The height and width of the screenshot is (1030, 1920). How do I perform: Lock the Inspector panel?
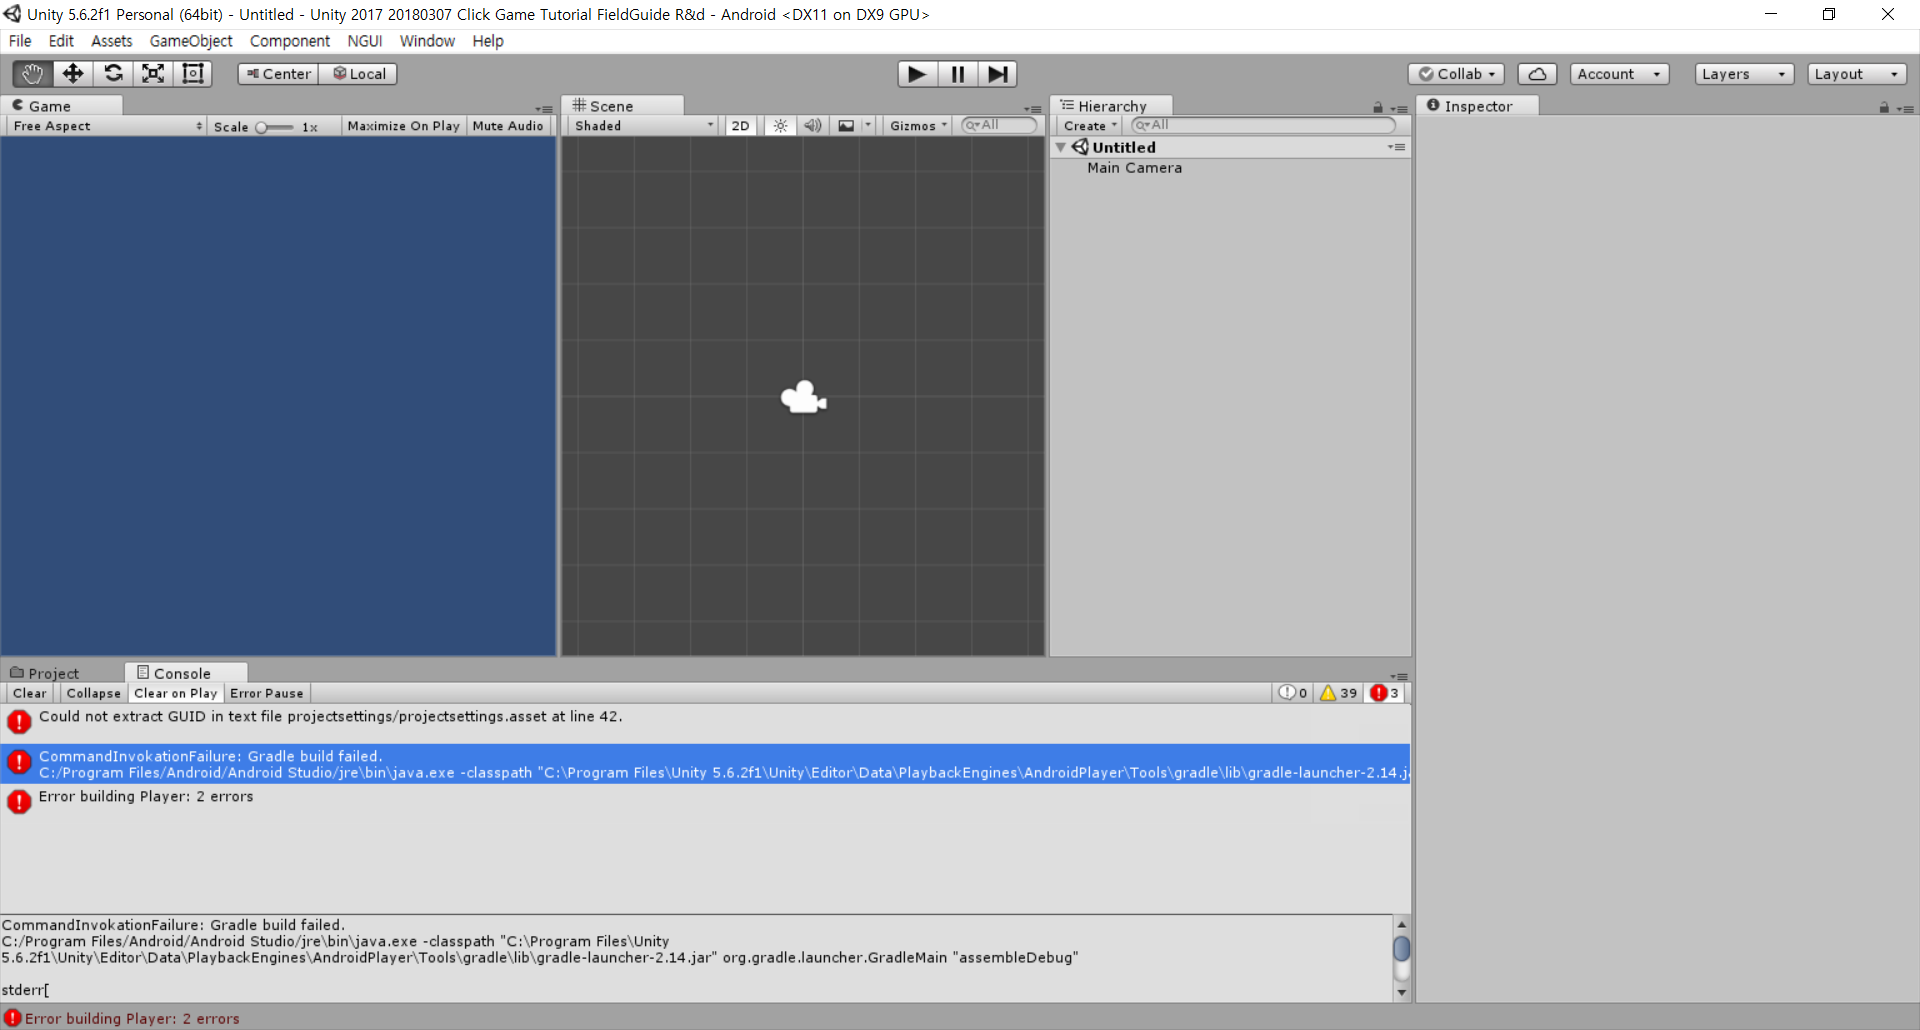pyautogui.click(x=1884, y=108)
